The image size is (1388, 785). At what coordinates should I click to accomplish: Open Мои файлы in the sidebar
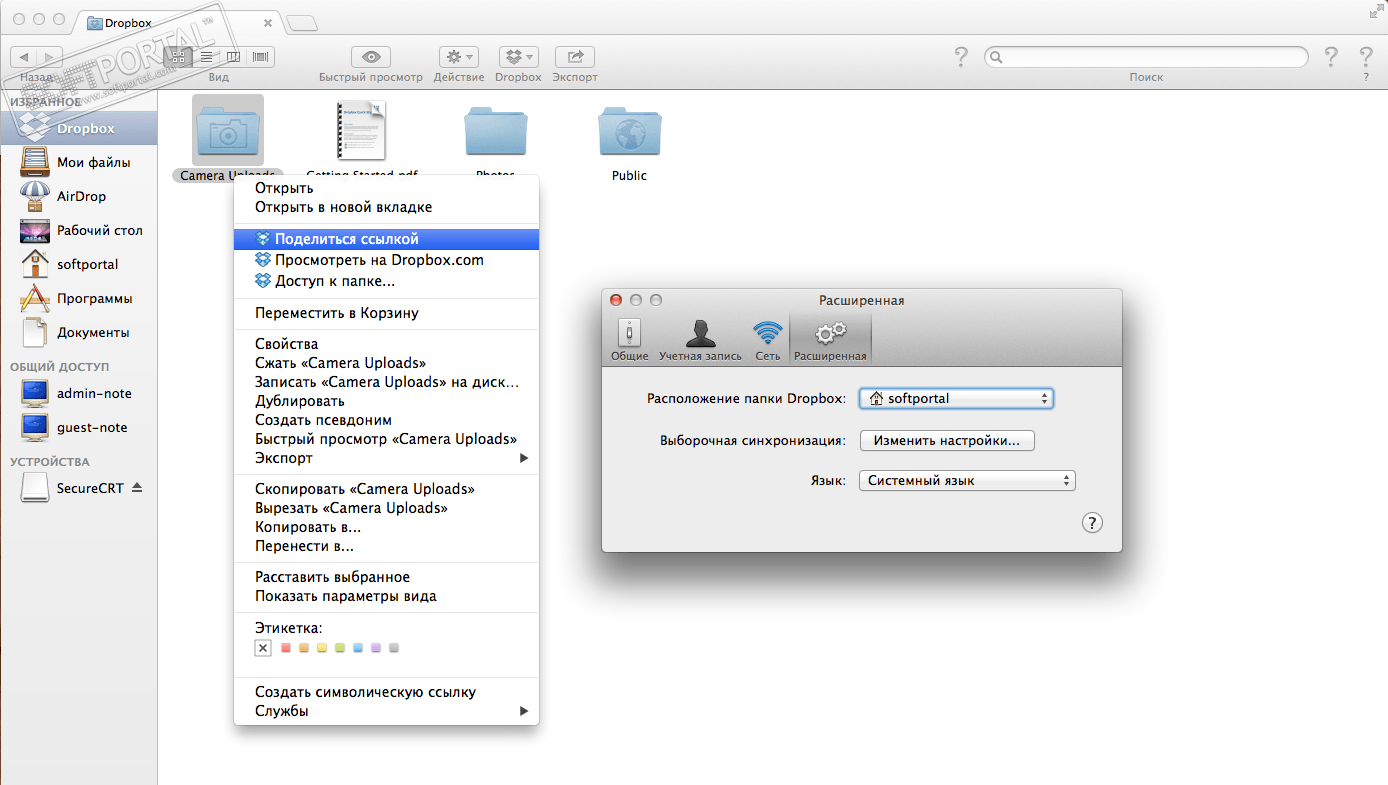point(79,162)
